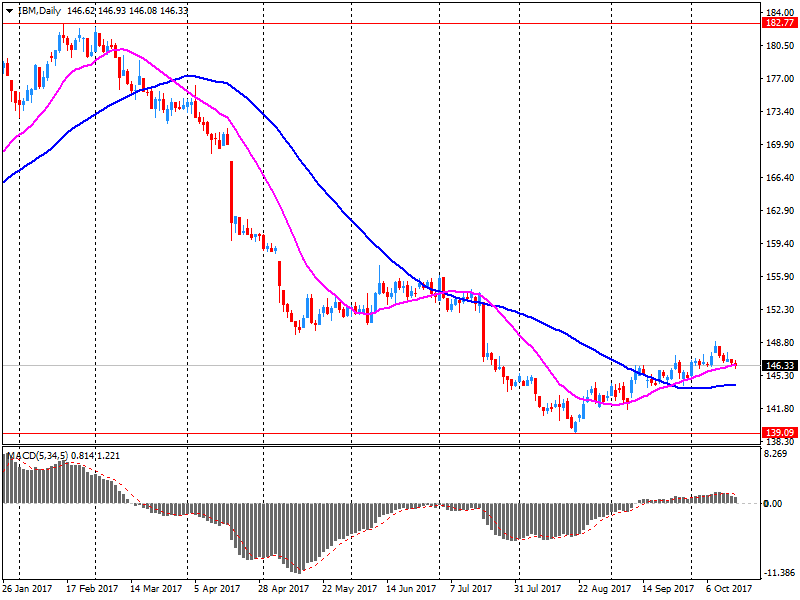Open the chart dropdown triangle beside IBM,Daily

click(9, 11)
